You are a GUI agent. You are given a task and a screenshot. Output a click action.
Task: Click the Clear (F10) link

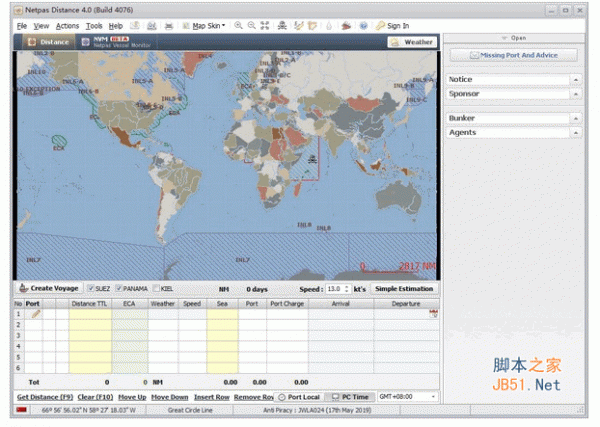pos(95,397)
